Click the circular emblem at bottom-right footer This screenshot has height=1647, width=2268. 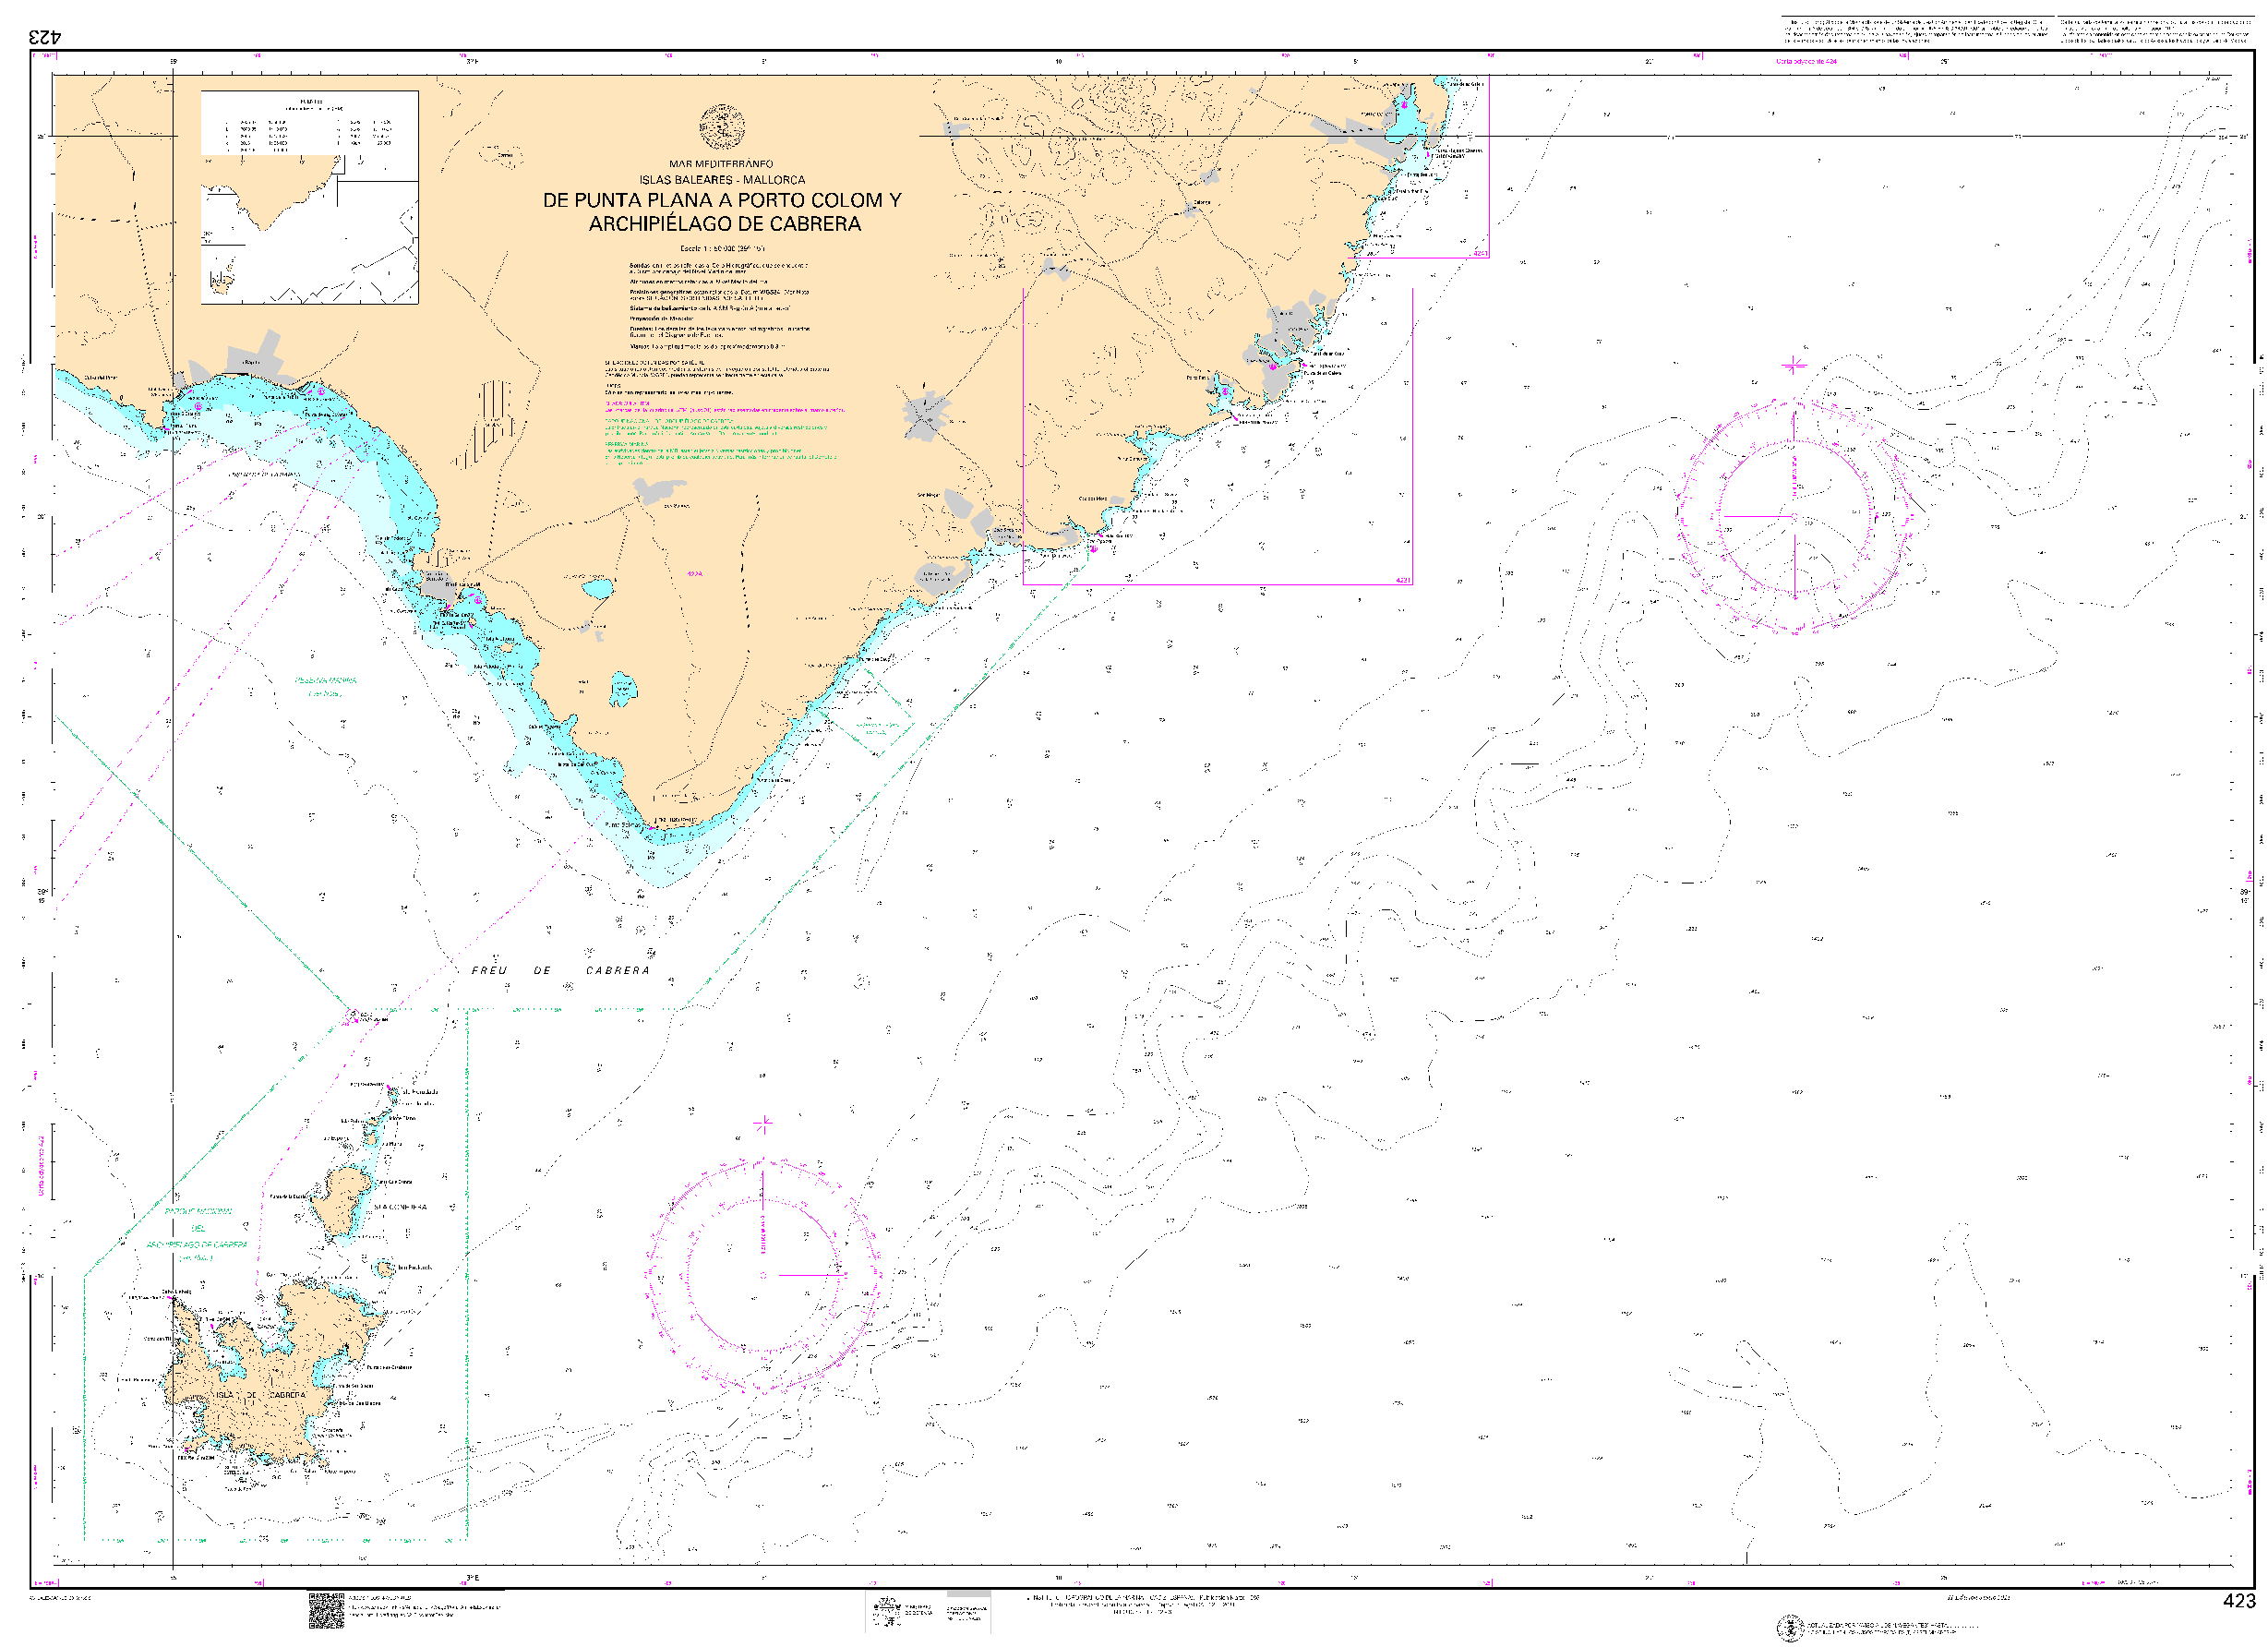(1789, 1628)
